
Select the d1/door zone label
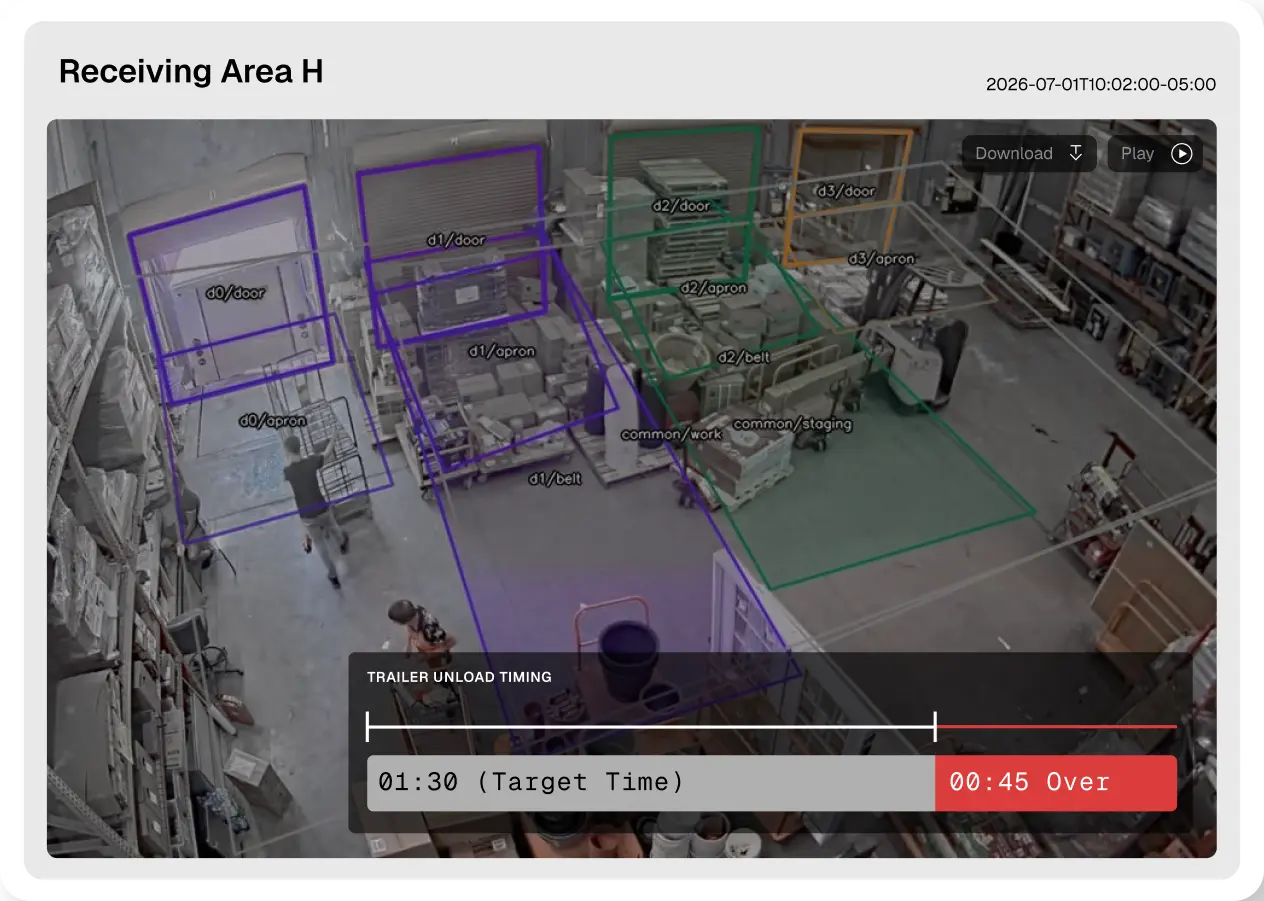(x=455, y=240)
